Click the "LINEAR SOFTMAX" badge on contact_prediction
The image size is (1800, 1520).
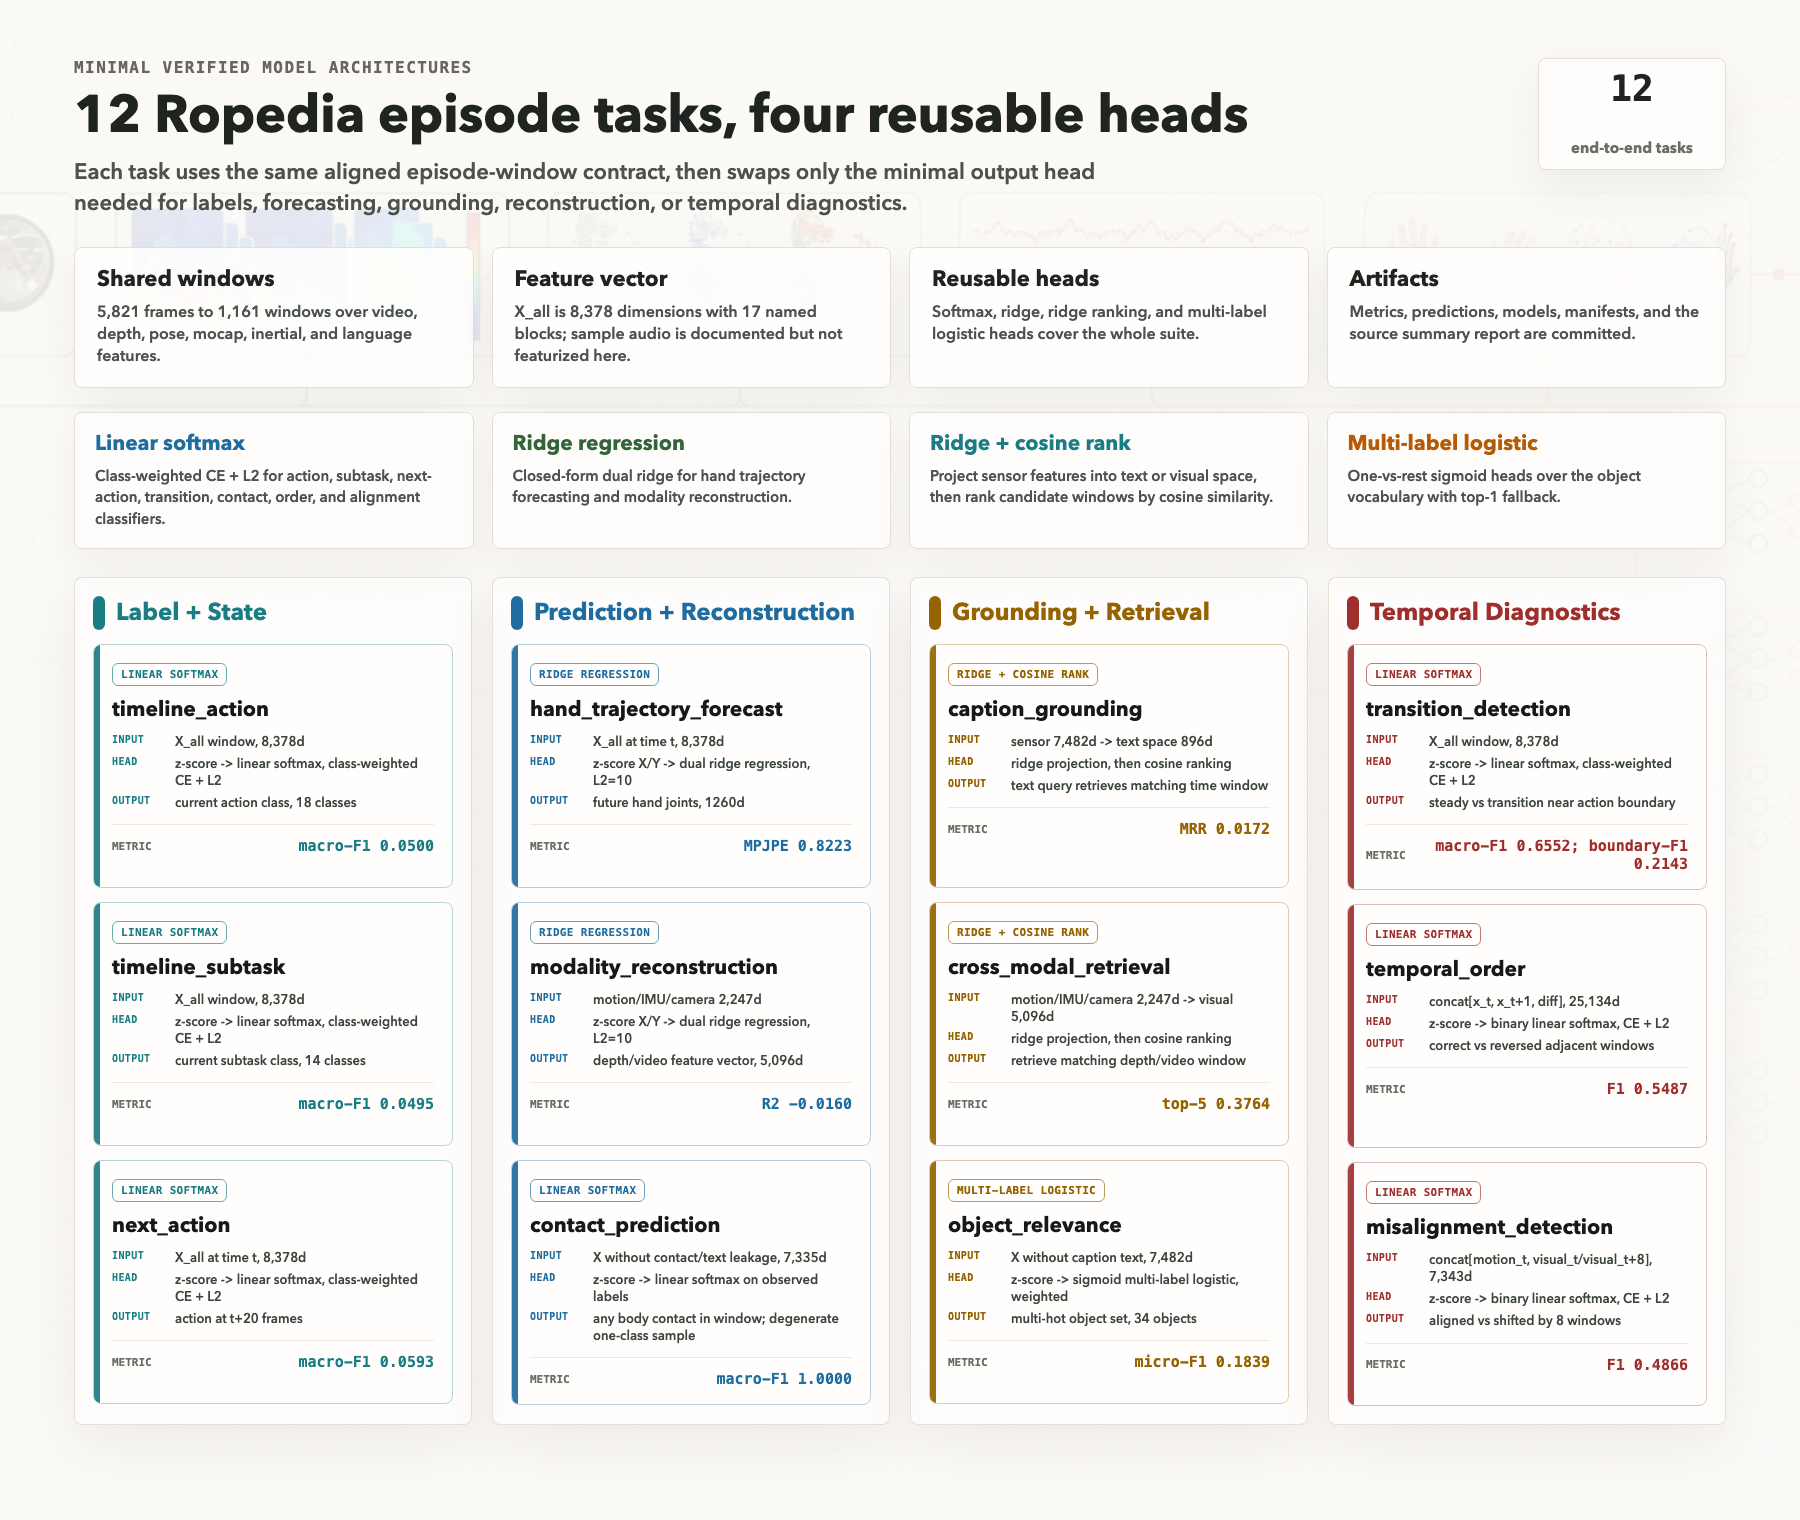click(588, 1190)
